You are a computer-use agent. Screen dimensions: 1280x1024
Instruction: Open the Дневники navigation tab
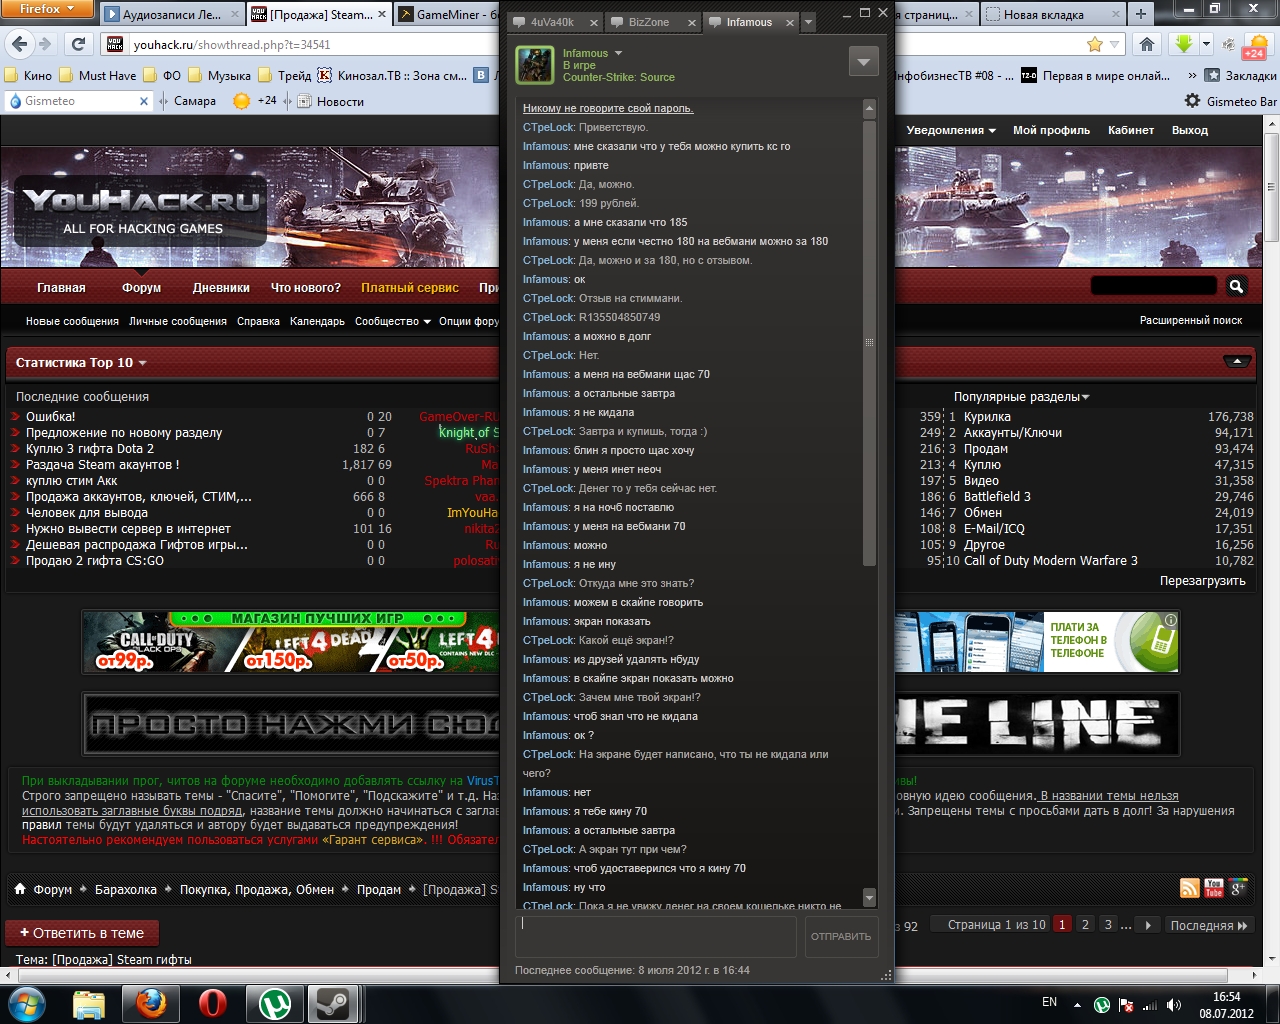point(221,288)
